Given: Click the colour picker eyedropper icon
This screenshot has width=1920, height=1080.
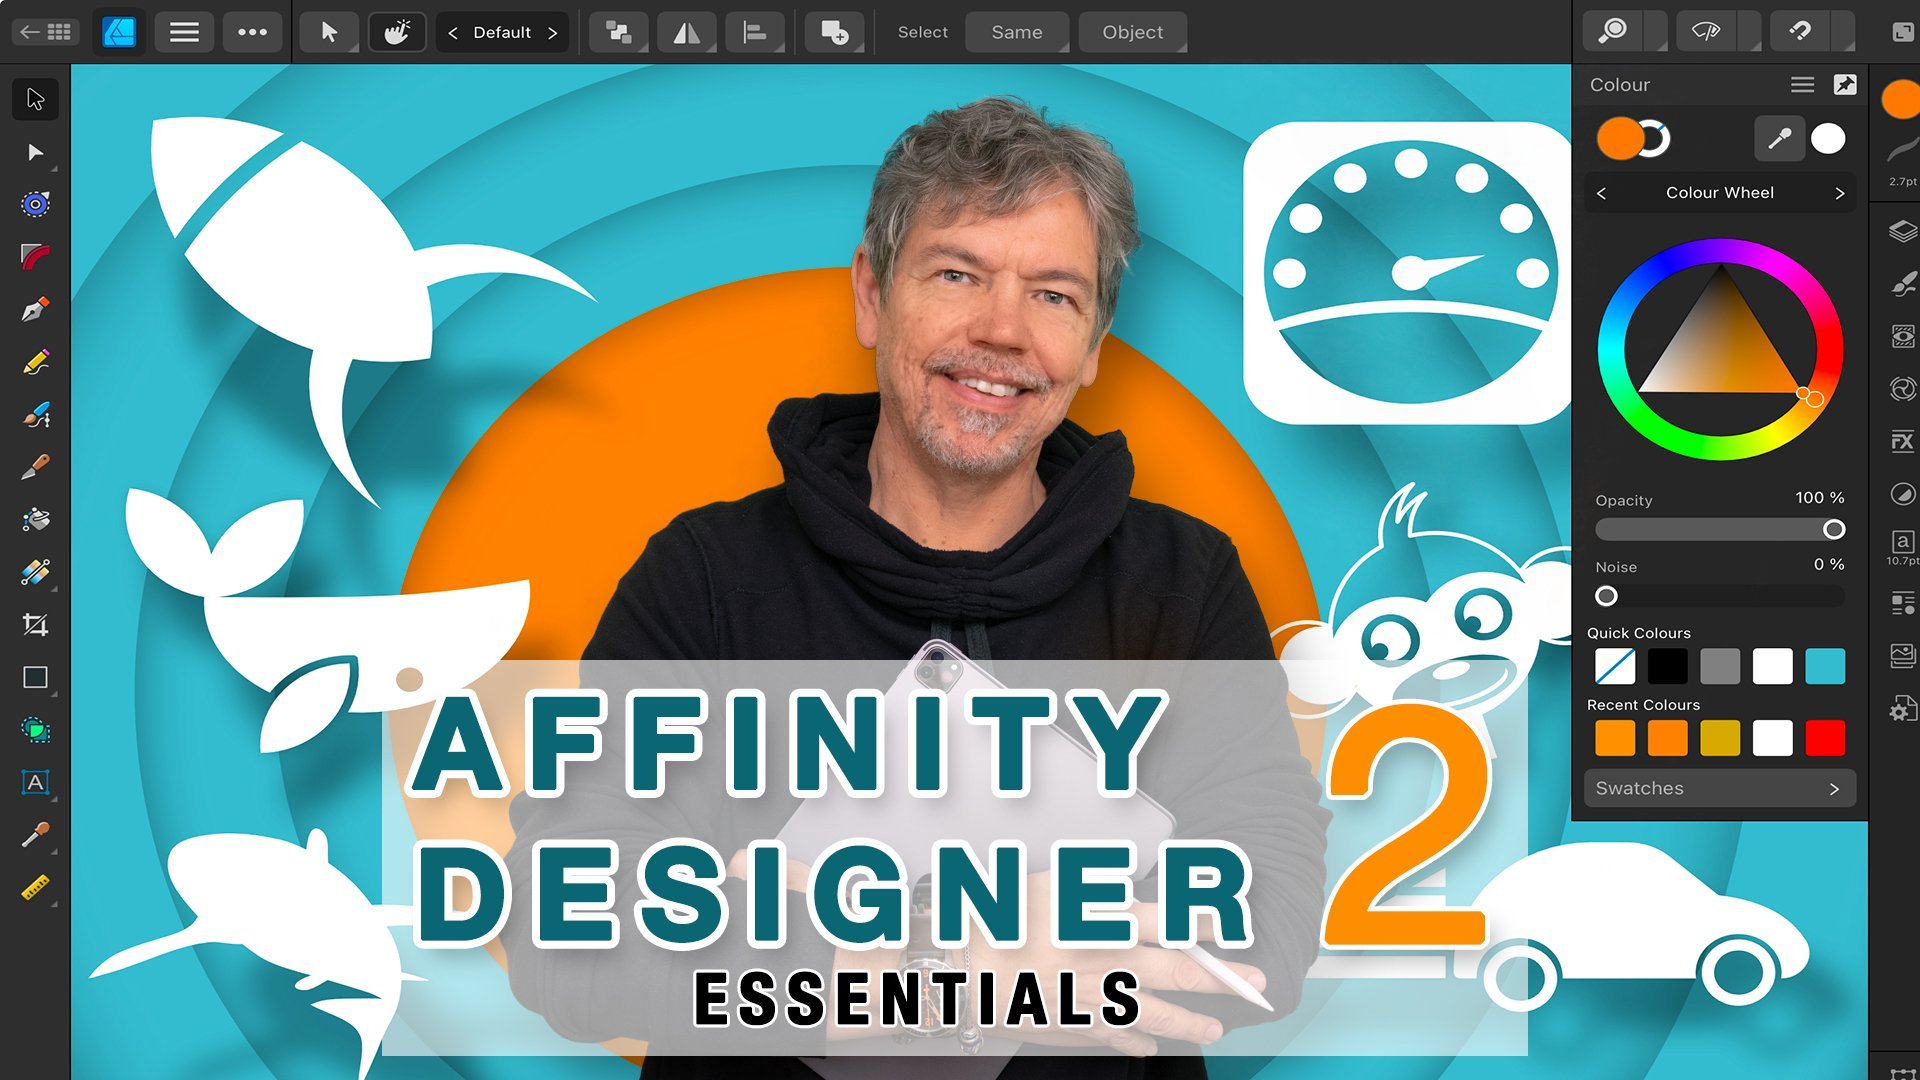Looking at the screenshot, I should (x=1779, y=139).
